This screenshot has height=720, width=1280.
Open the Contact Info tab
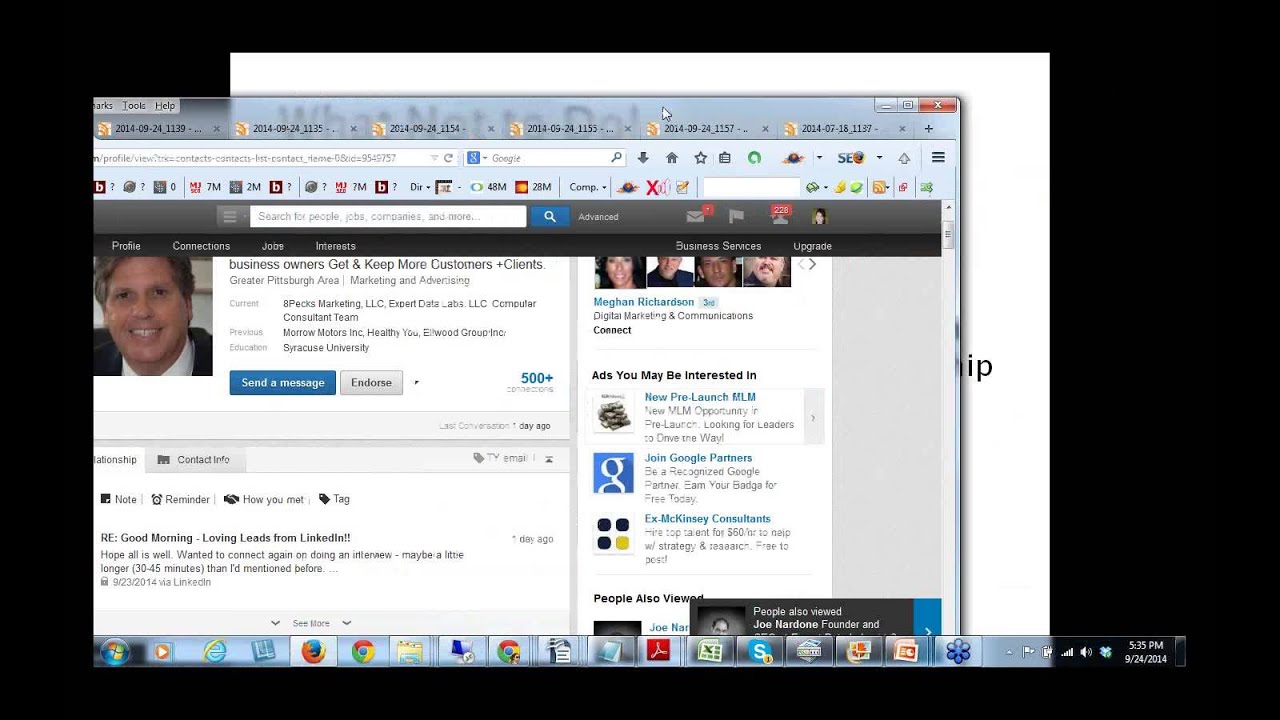pos(195,460)
